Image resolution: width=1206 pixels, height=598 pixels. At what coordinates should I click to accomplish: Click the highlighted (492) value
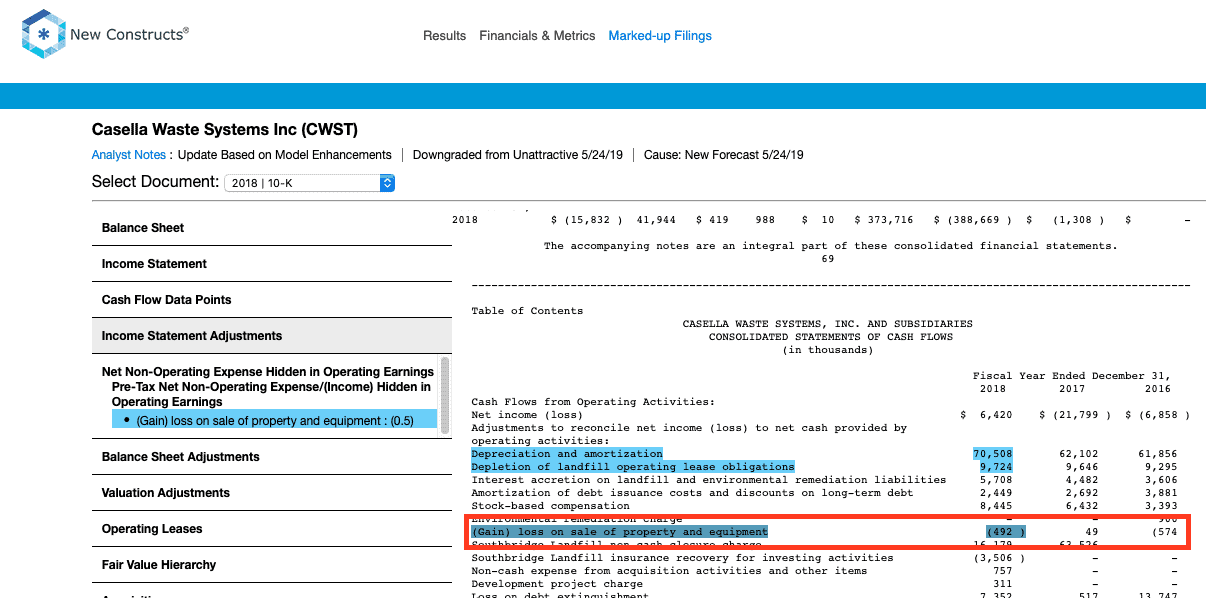click(1005, 532)
